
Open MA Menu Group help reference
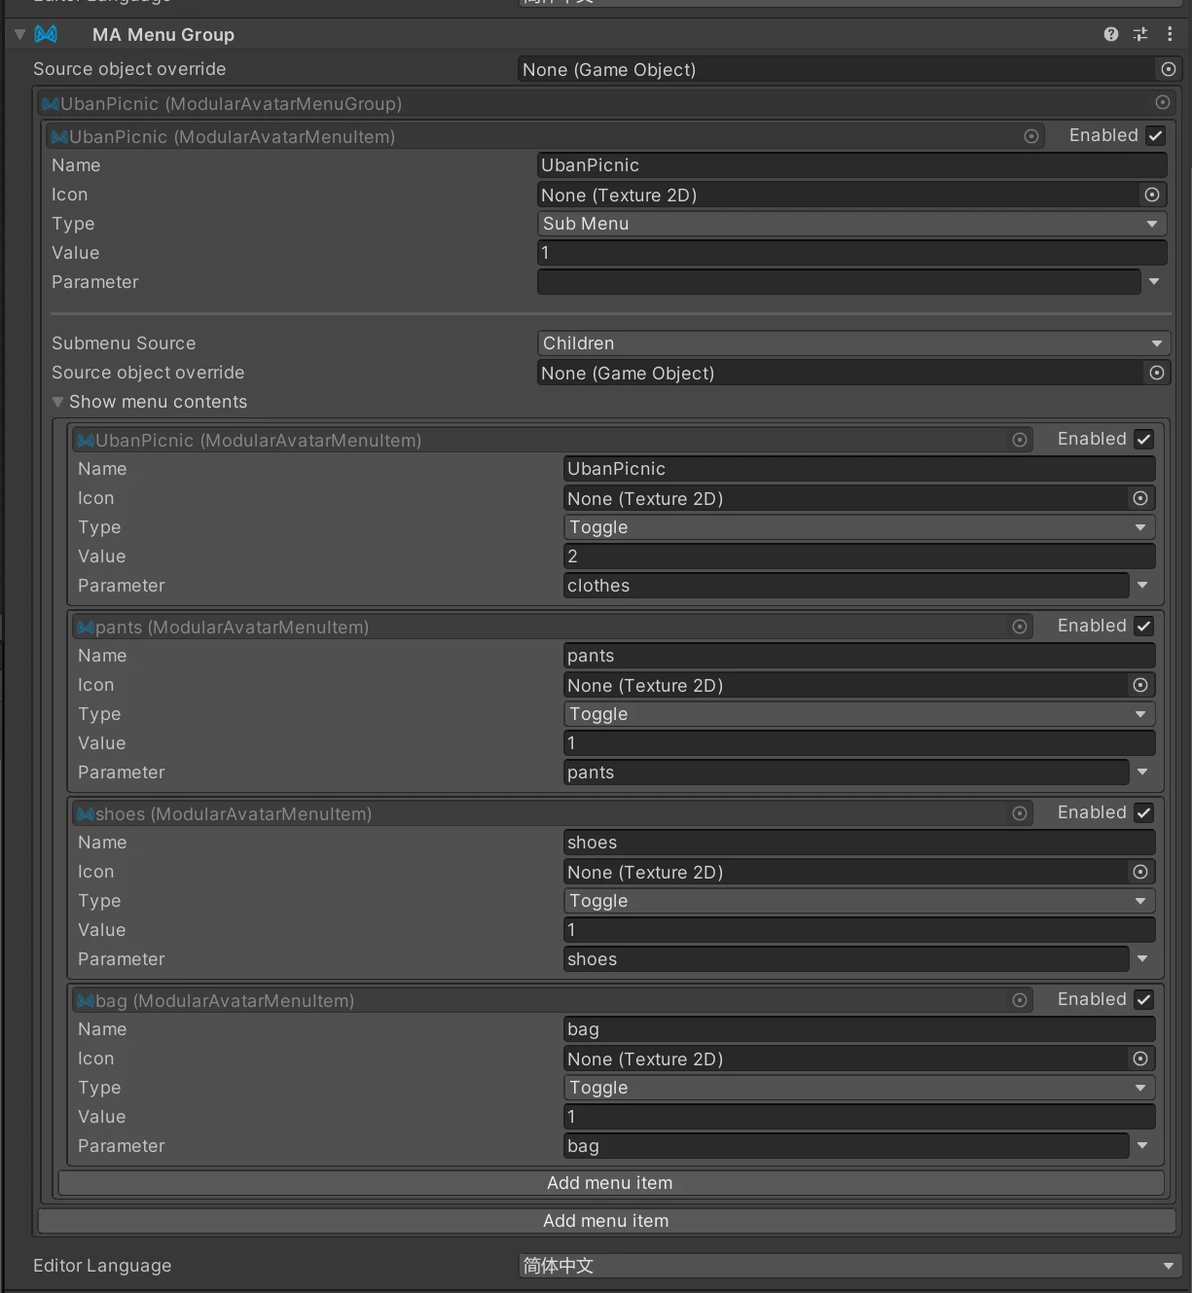1111,34
